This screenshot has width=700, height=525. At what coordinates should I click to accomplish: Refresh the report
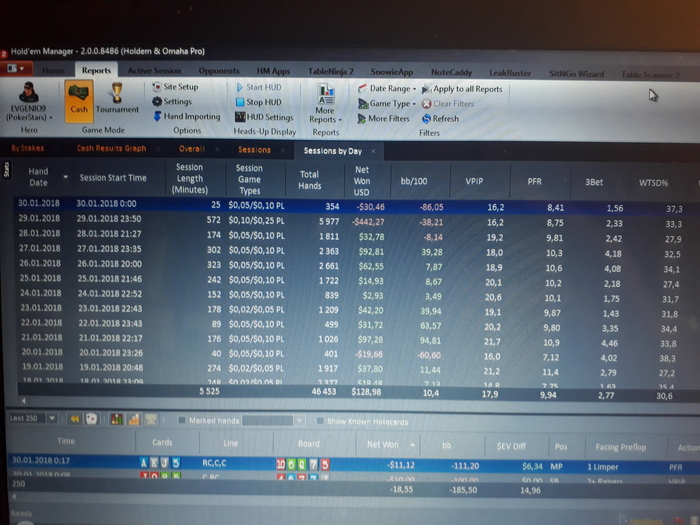click(x=440, y=118)
